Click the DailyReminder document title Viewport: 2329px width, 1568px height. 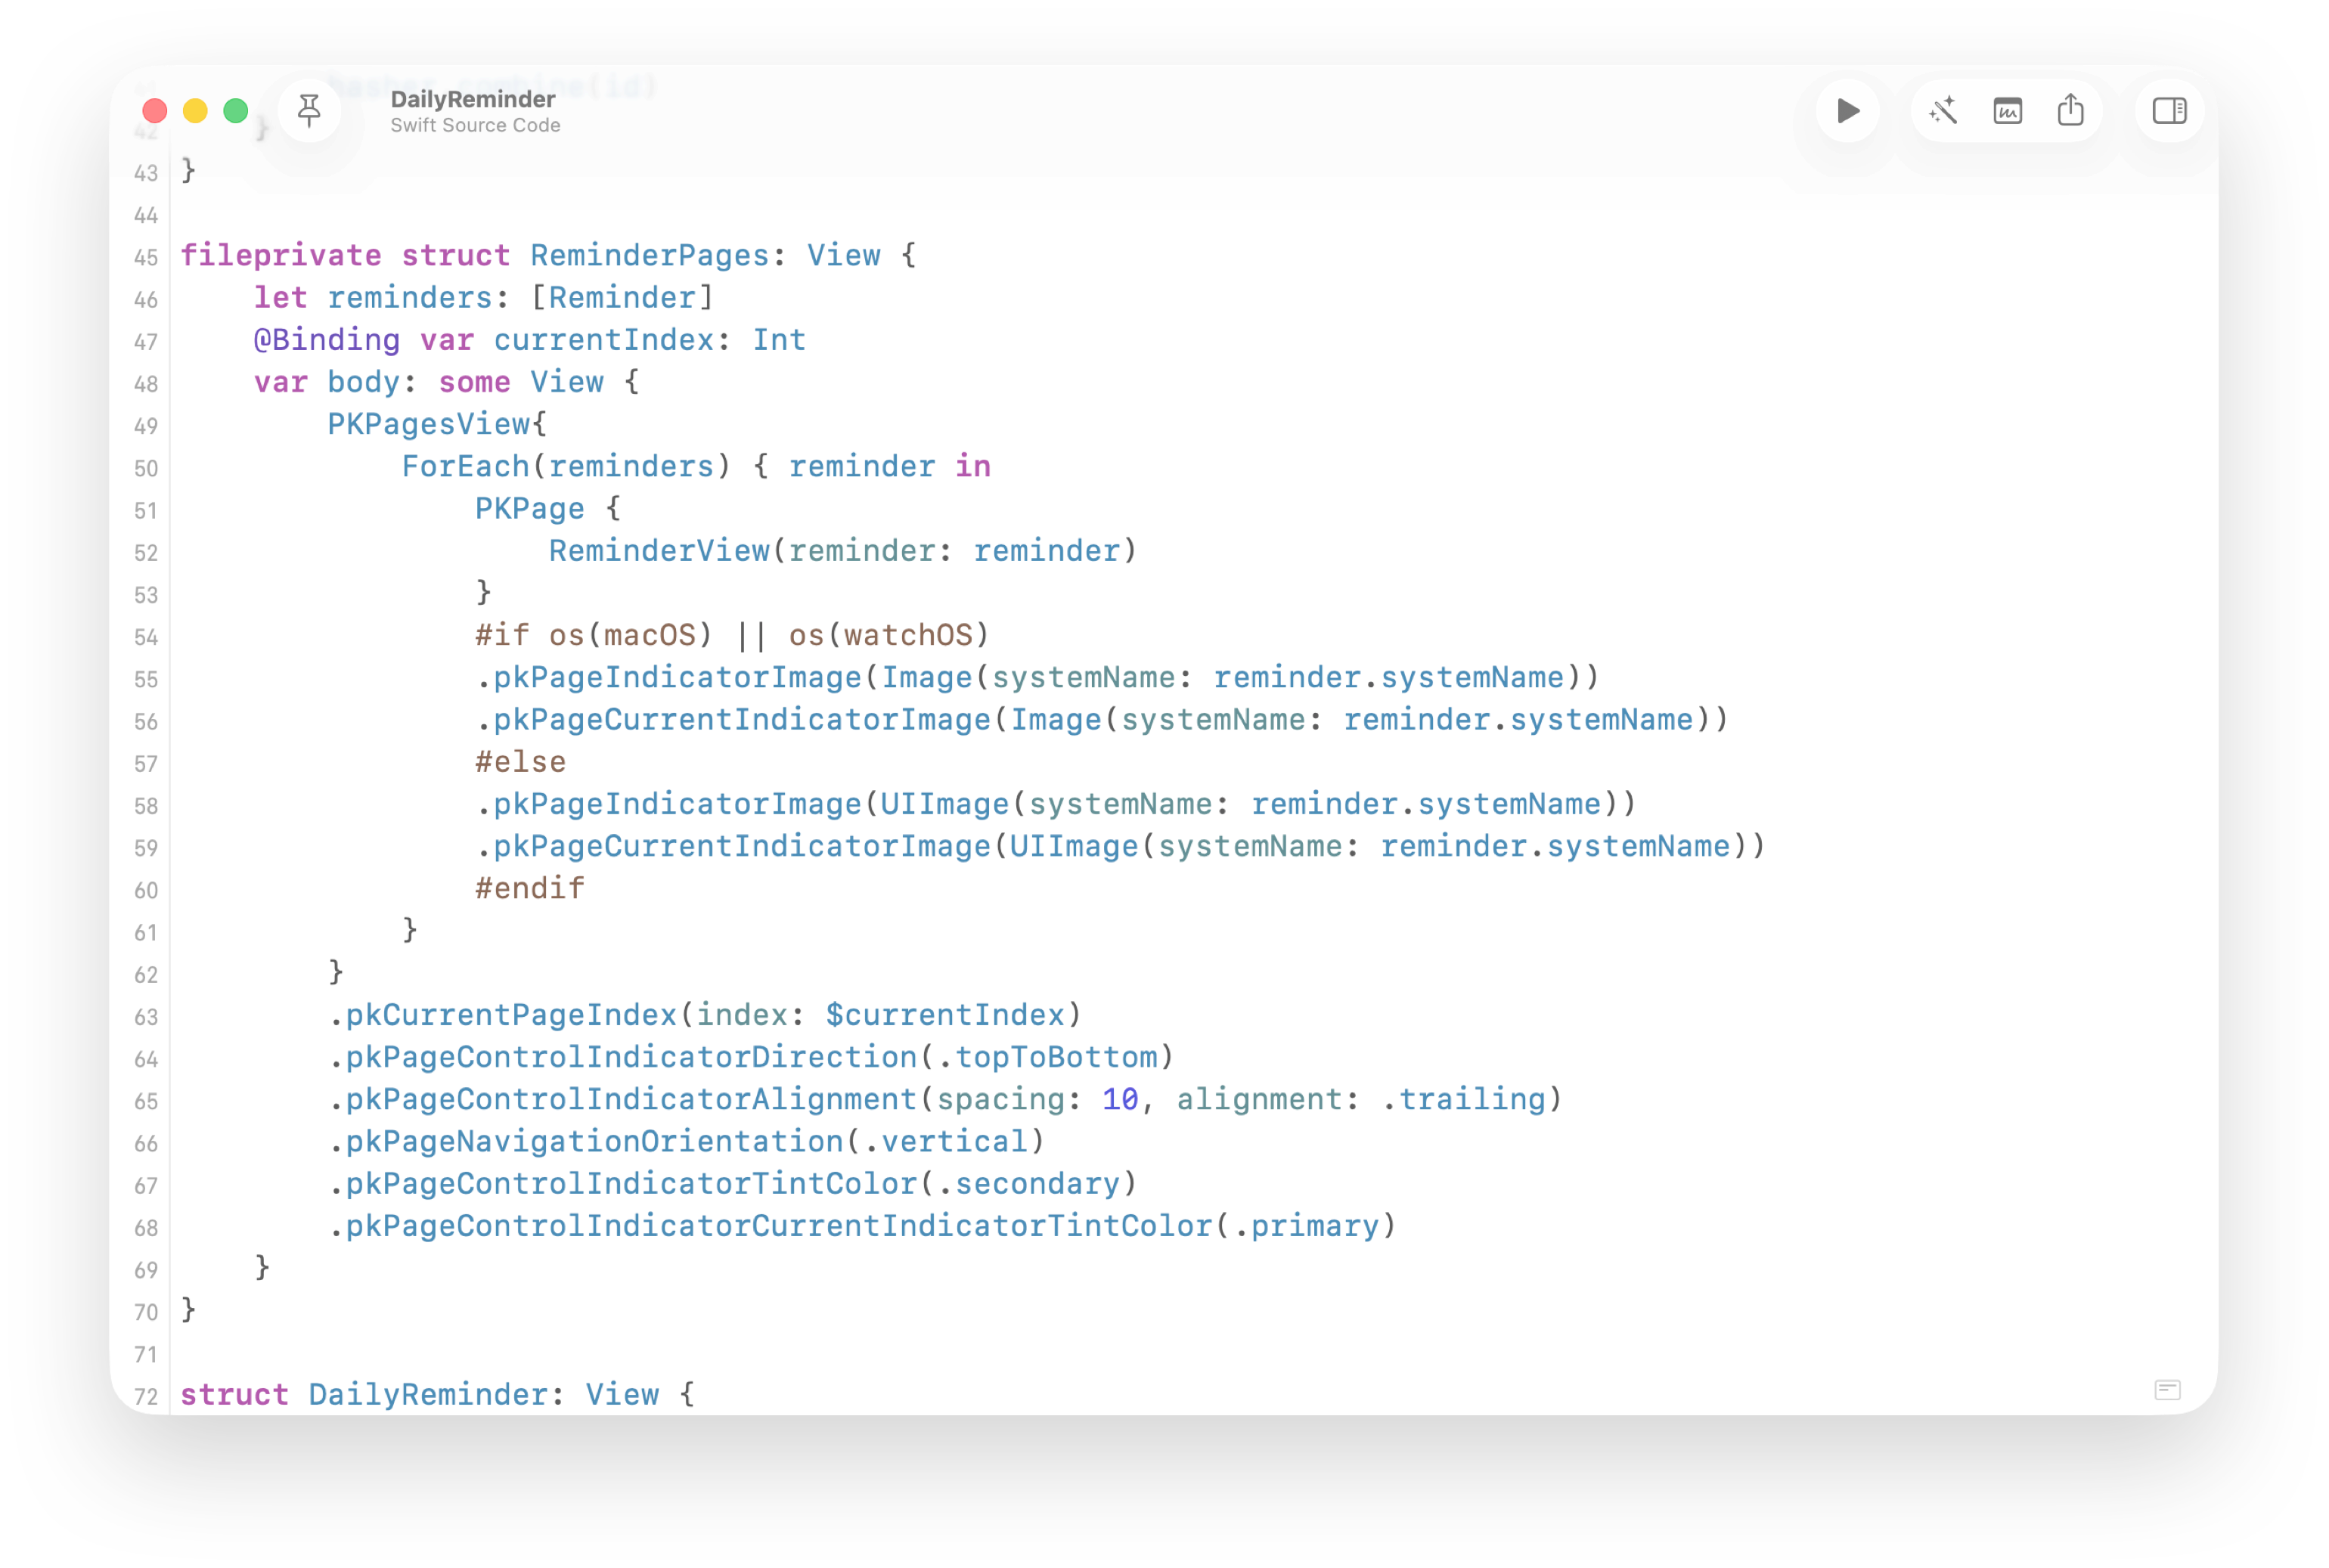472,99
